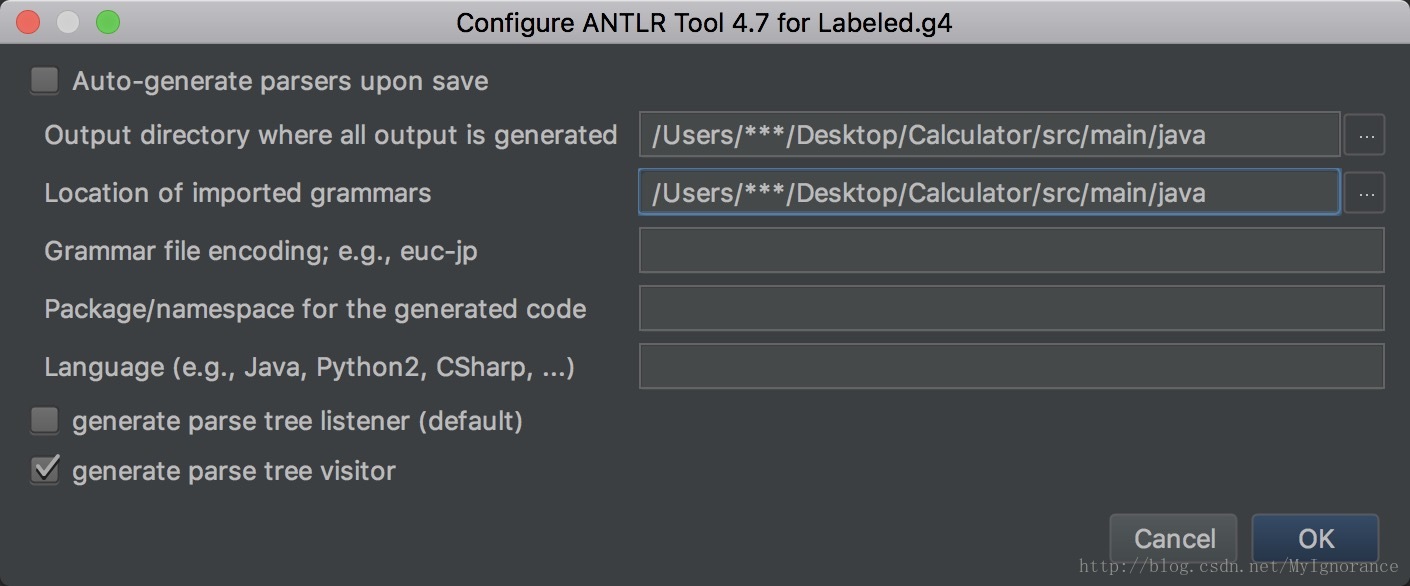Click the Language input field
This screenshot has width=1410, height=586.
tap(1011, 366)
